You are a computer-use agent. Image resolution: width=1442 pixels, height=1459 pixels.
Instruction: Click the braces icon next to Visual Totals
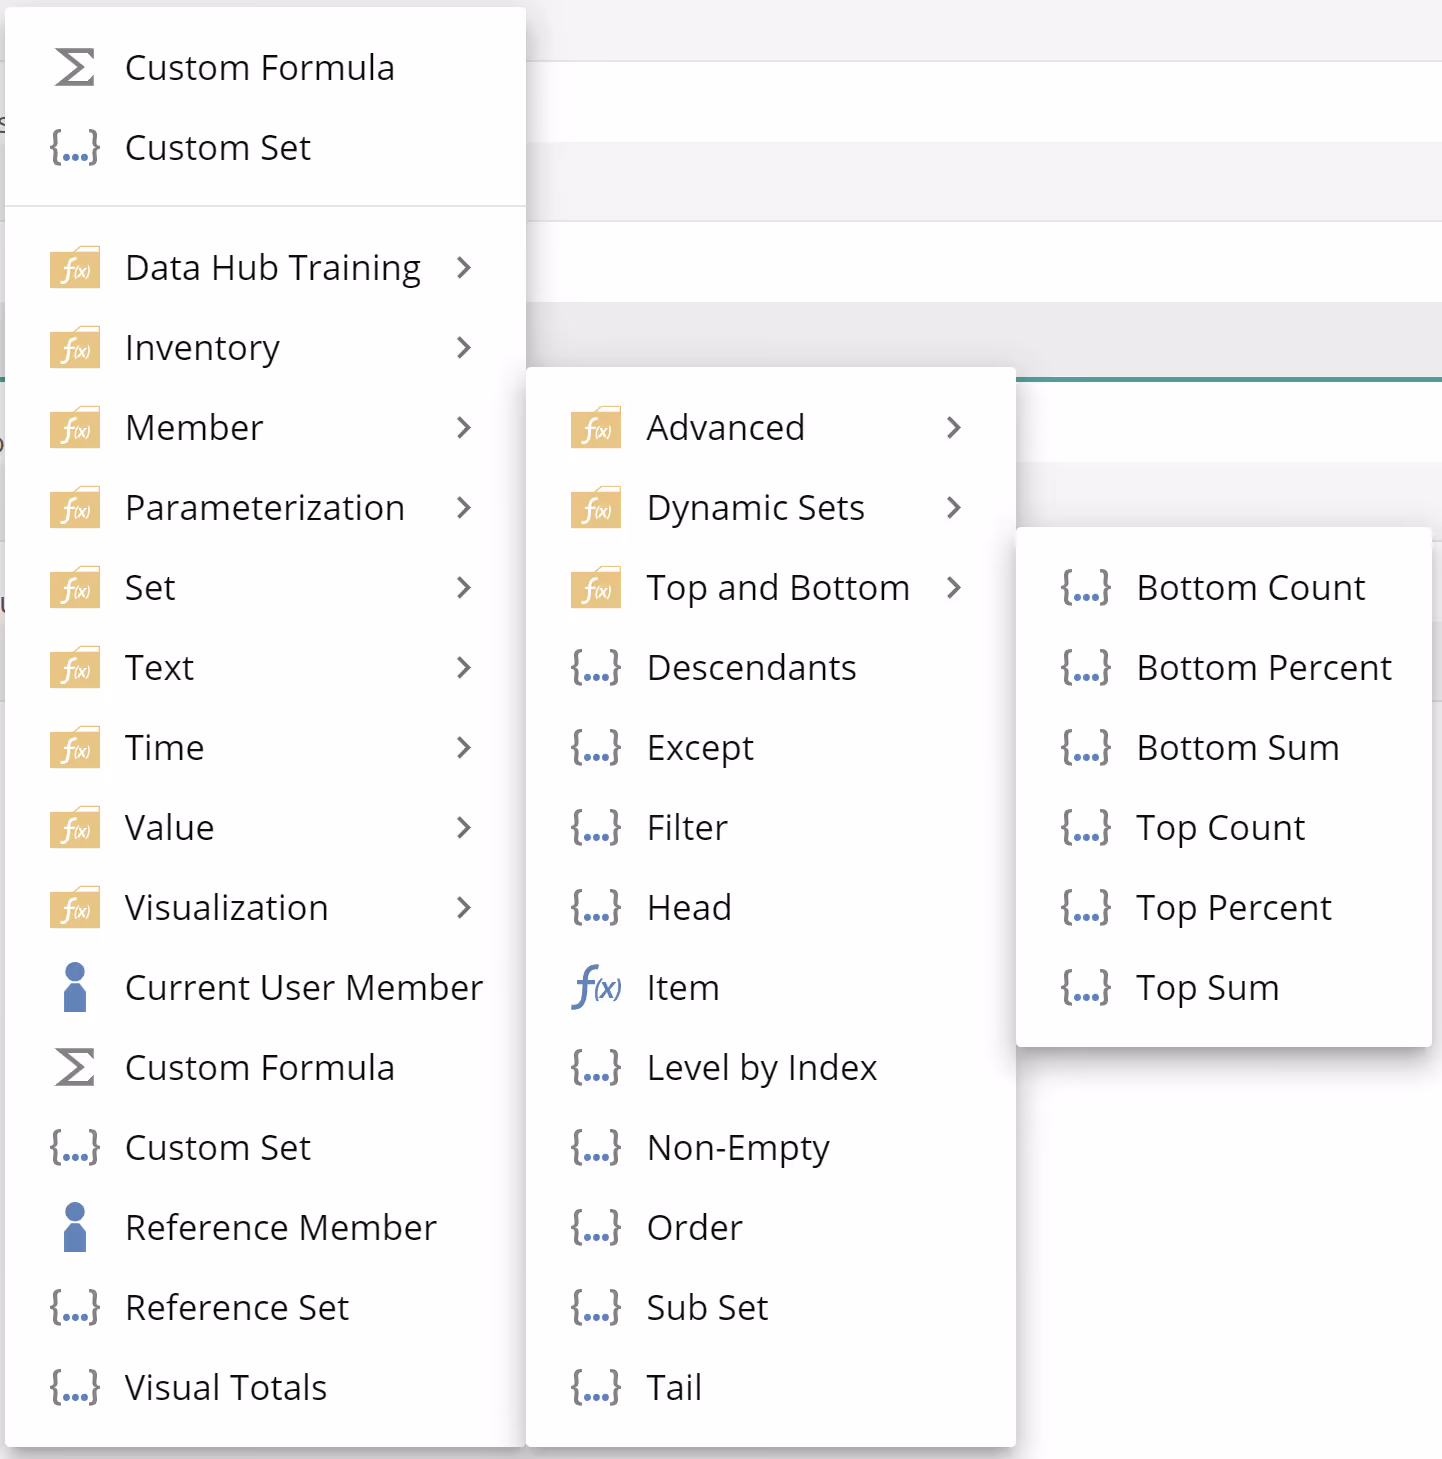(75, 1388)
